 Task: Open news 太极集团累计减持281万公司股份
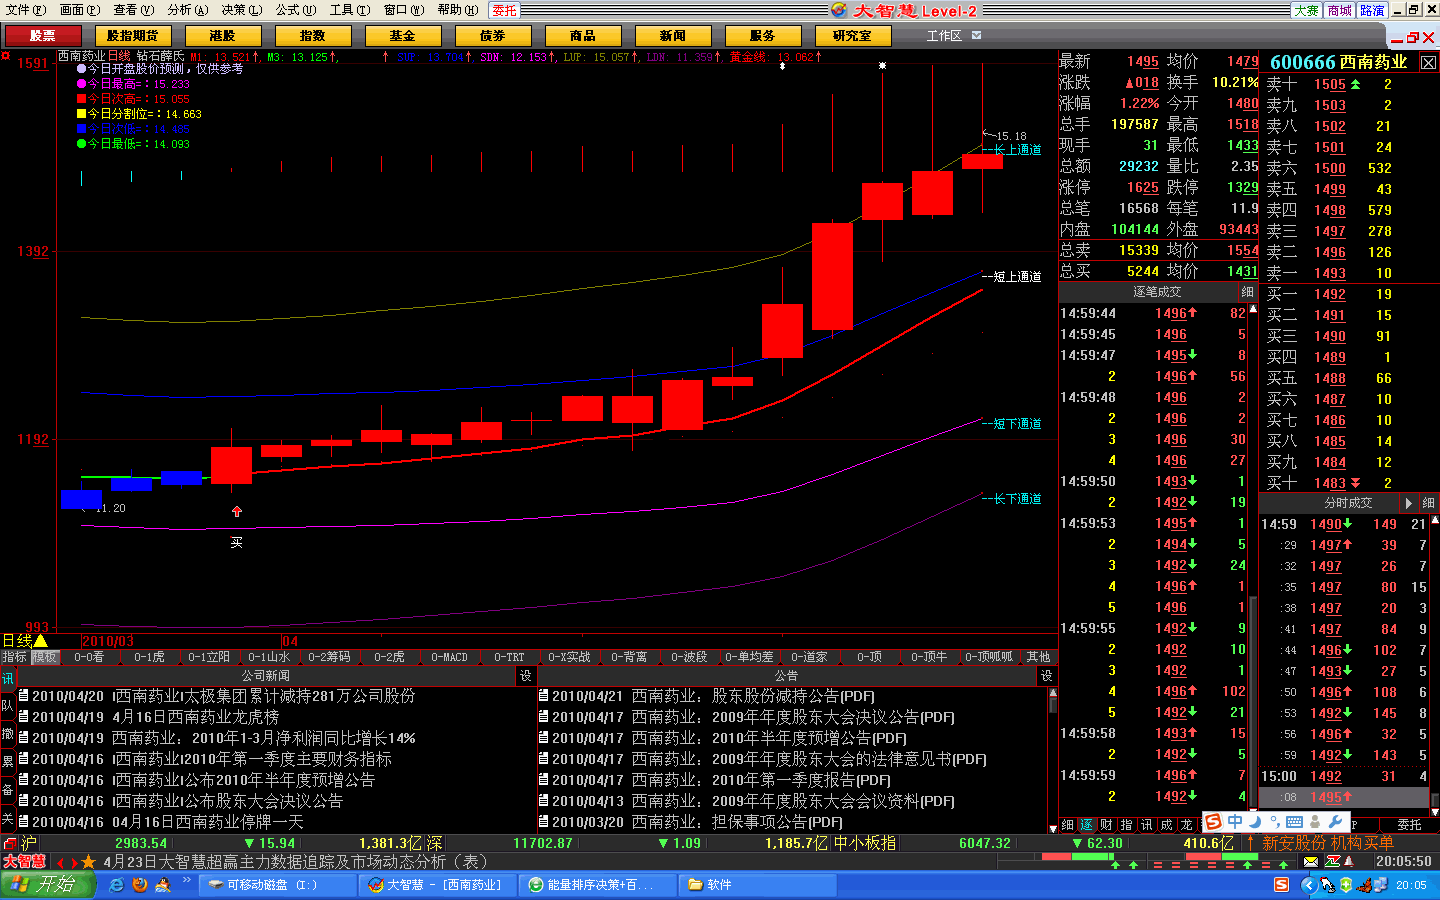pyautogui.click(x=264, y=696)
